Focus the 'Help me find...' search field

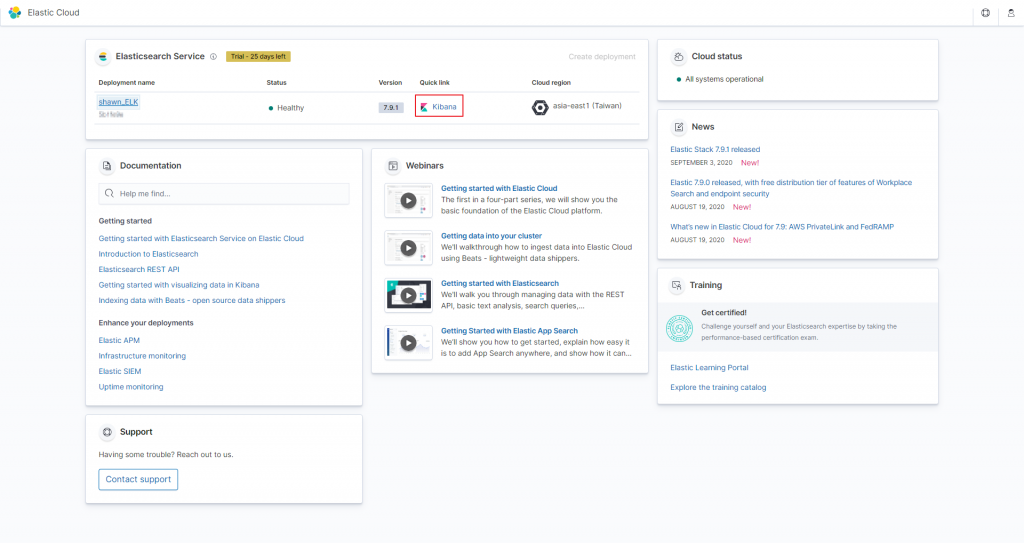(224, 193)
